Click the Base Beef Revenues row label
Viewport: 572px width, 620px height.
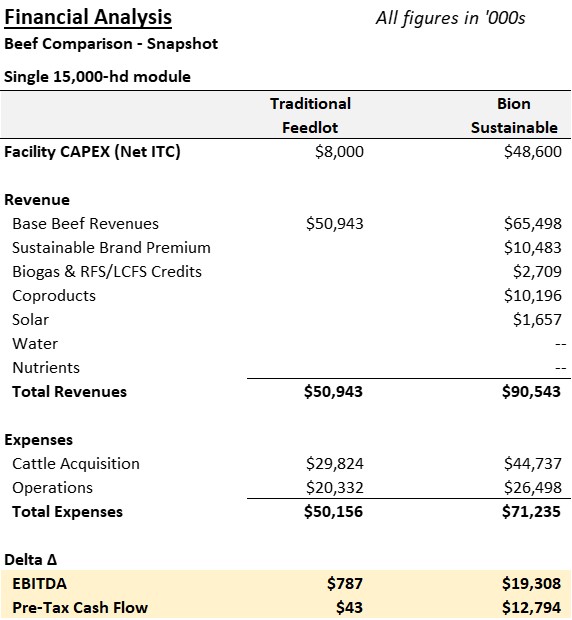tap(85, 224)
